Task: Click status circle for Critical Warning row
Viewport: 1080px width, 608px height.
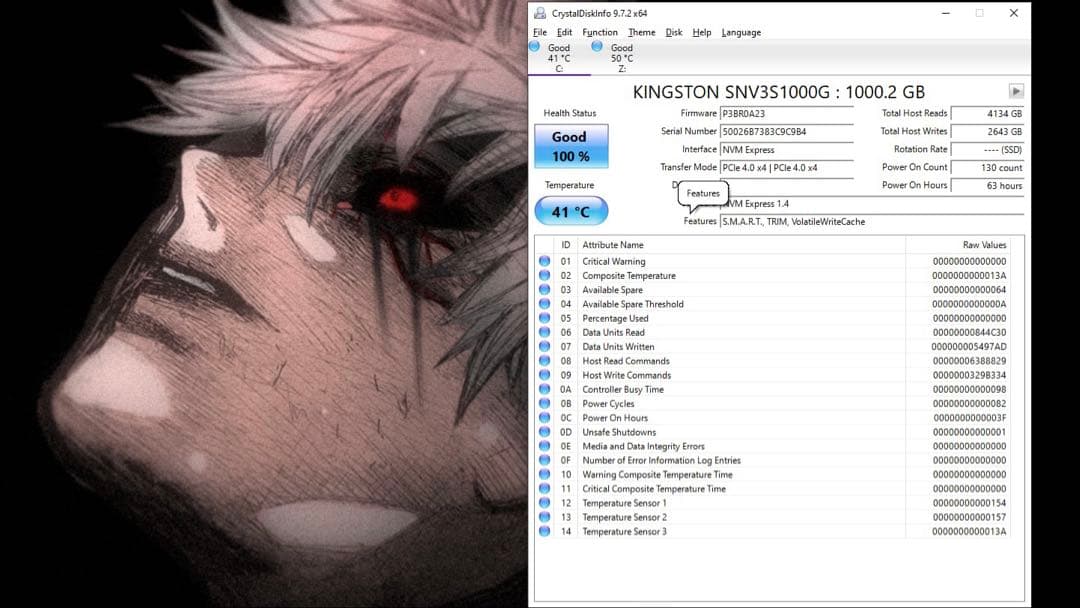Action: click(544, 261)
